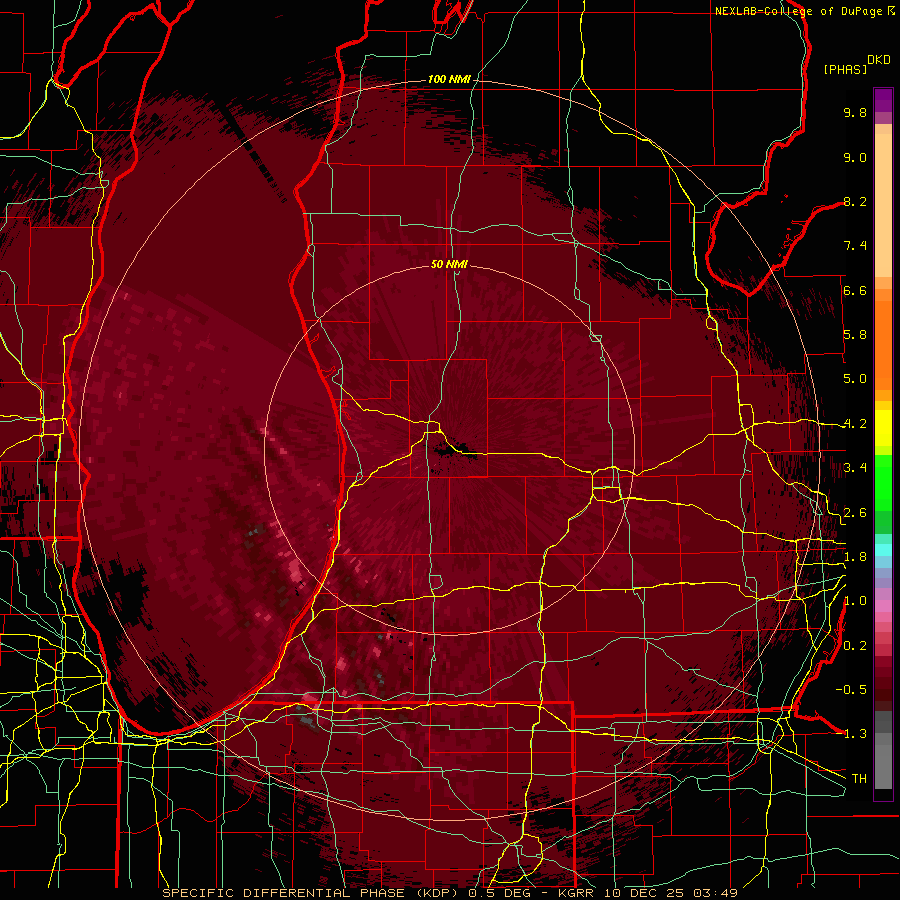900x900 pixels.
Task: Pick the purple segment atop the color scale
Action: (883, 100)
